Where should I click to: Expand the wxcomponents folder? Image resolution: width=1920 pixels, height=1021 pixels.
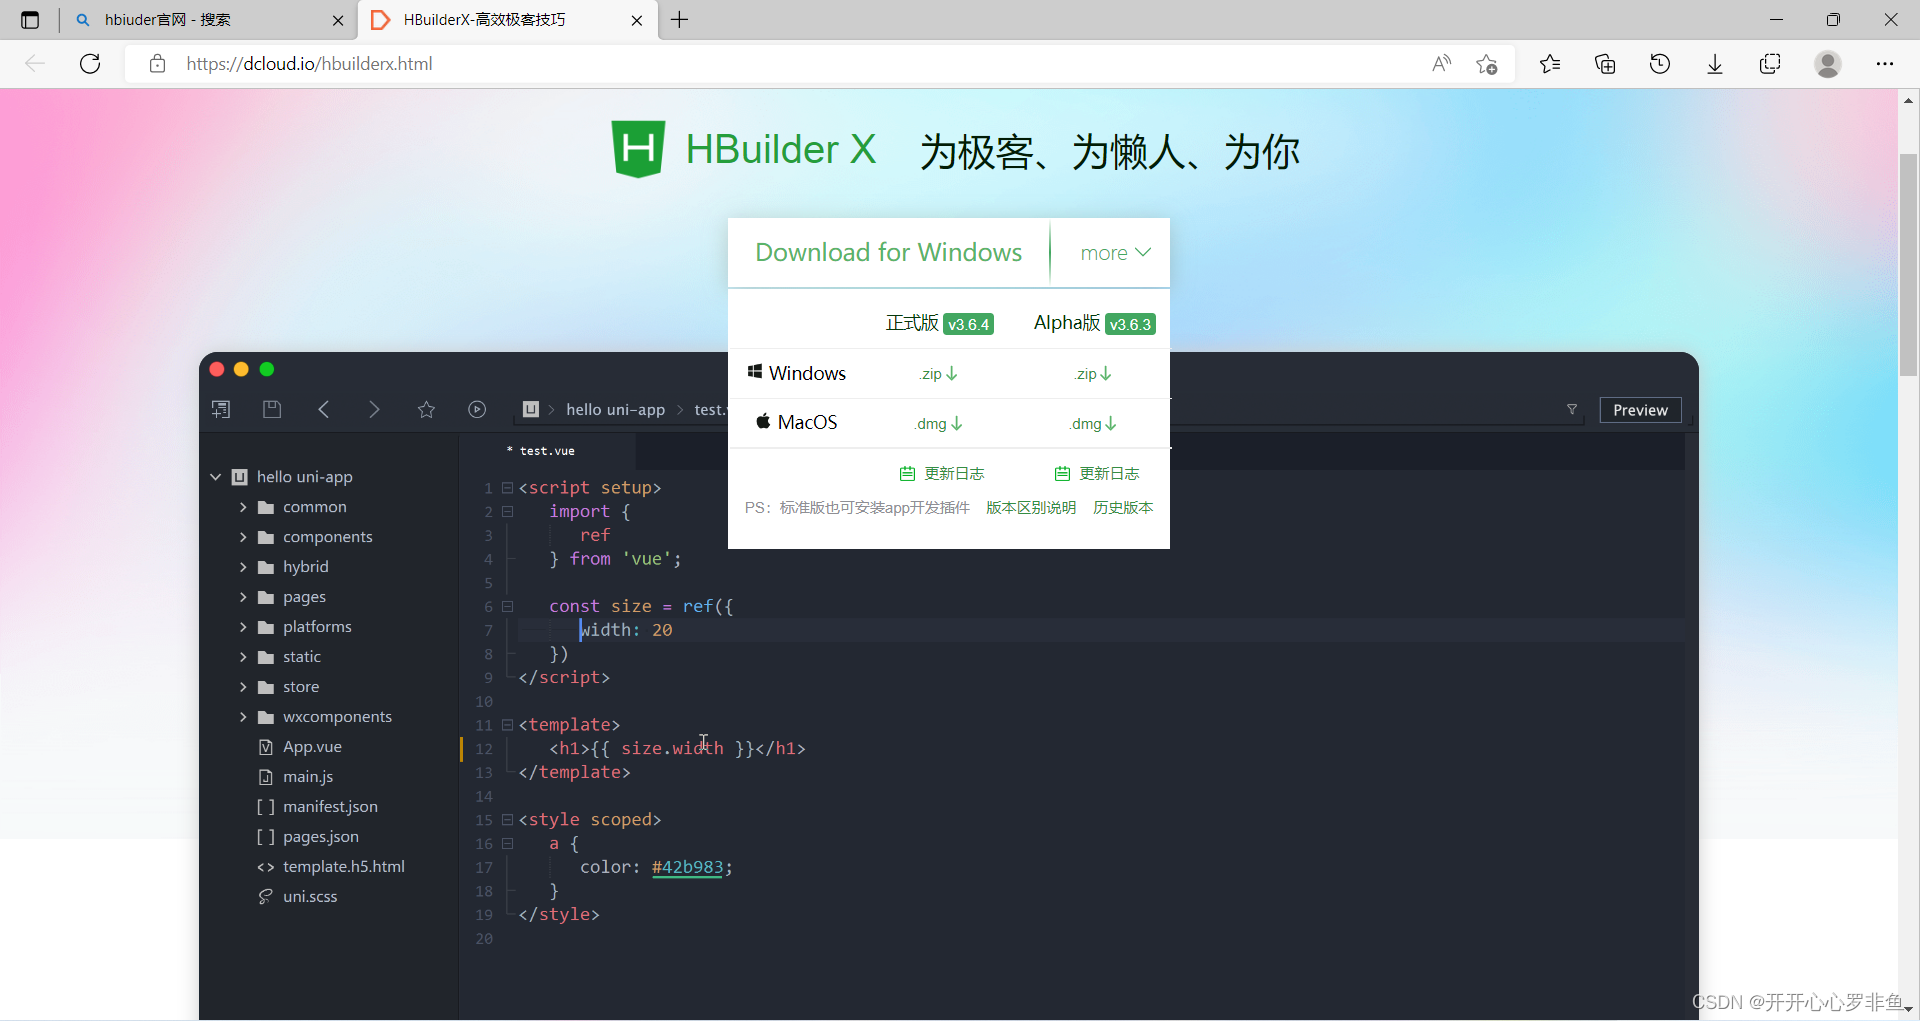(x=243, y=717)
